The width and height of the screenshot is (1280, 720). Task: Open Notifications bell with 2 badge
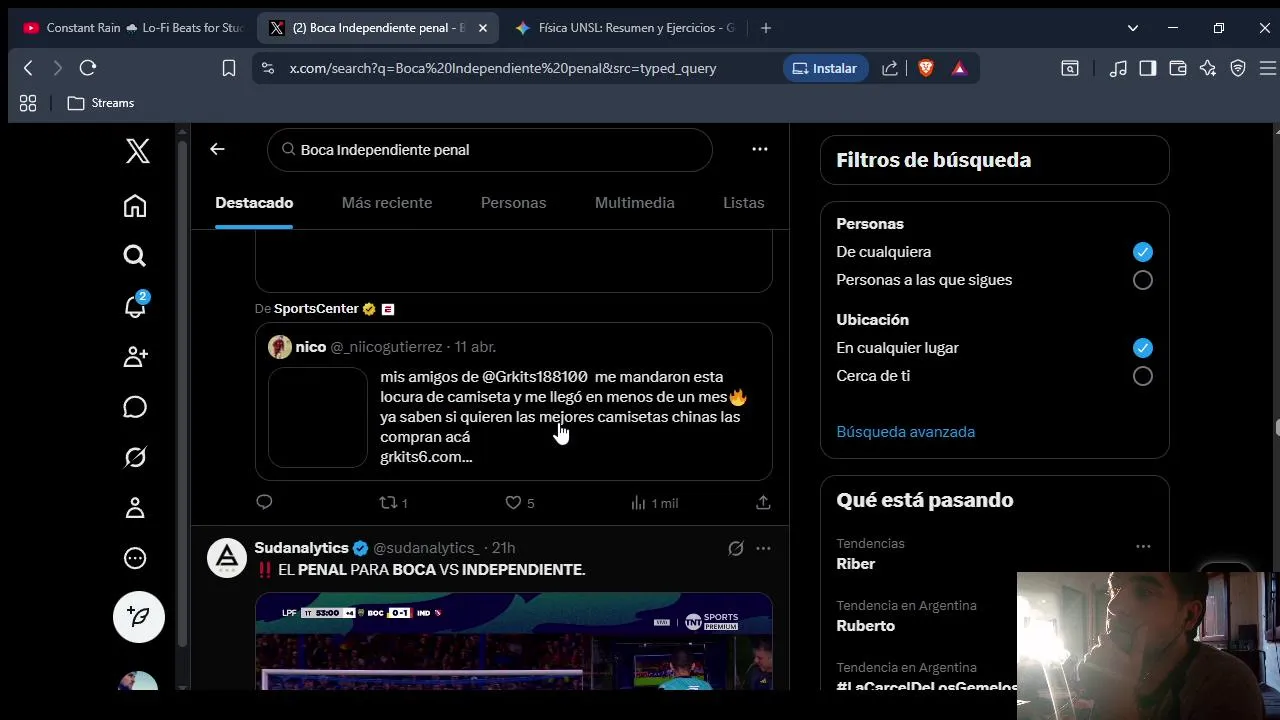tap(135, 305)
